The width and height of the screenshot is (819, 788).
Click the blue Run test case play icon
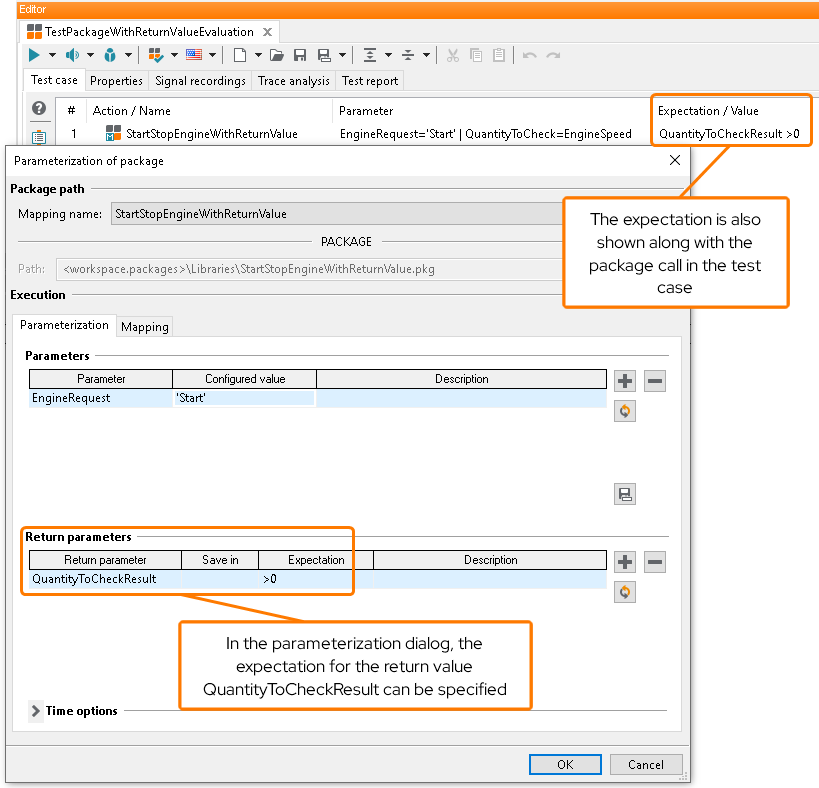(34, 55)
